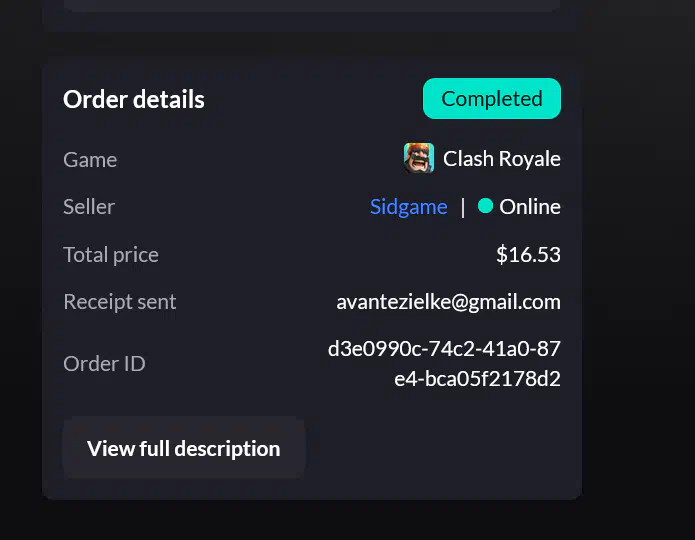Click the Total price label
Screen dimensions: 695x540
(x=110, y=255)
